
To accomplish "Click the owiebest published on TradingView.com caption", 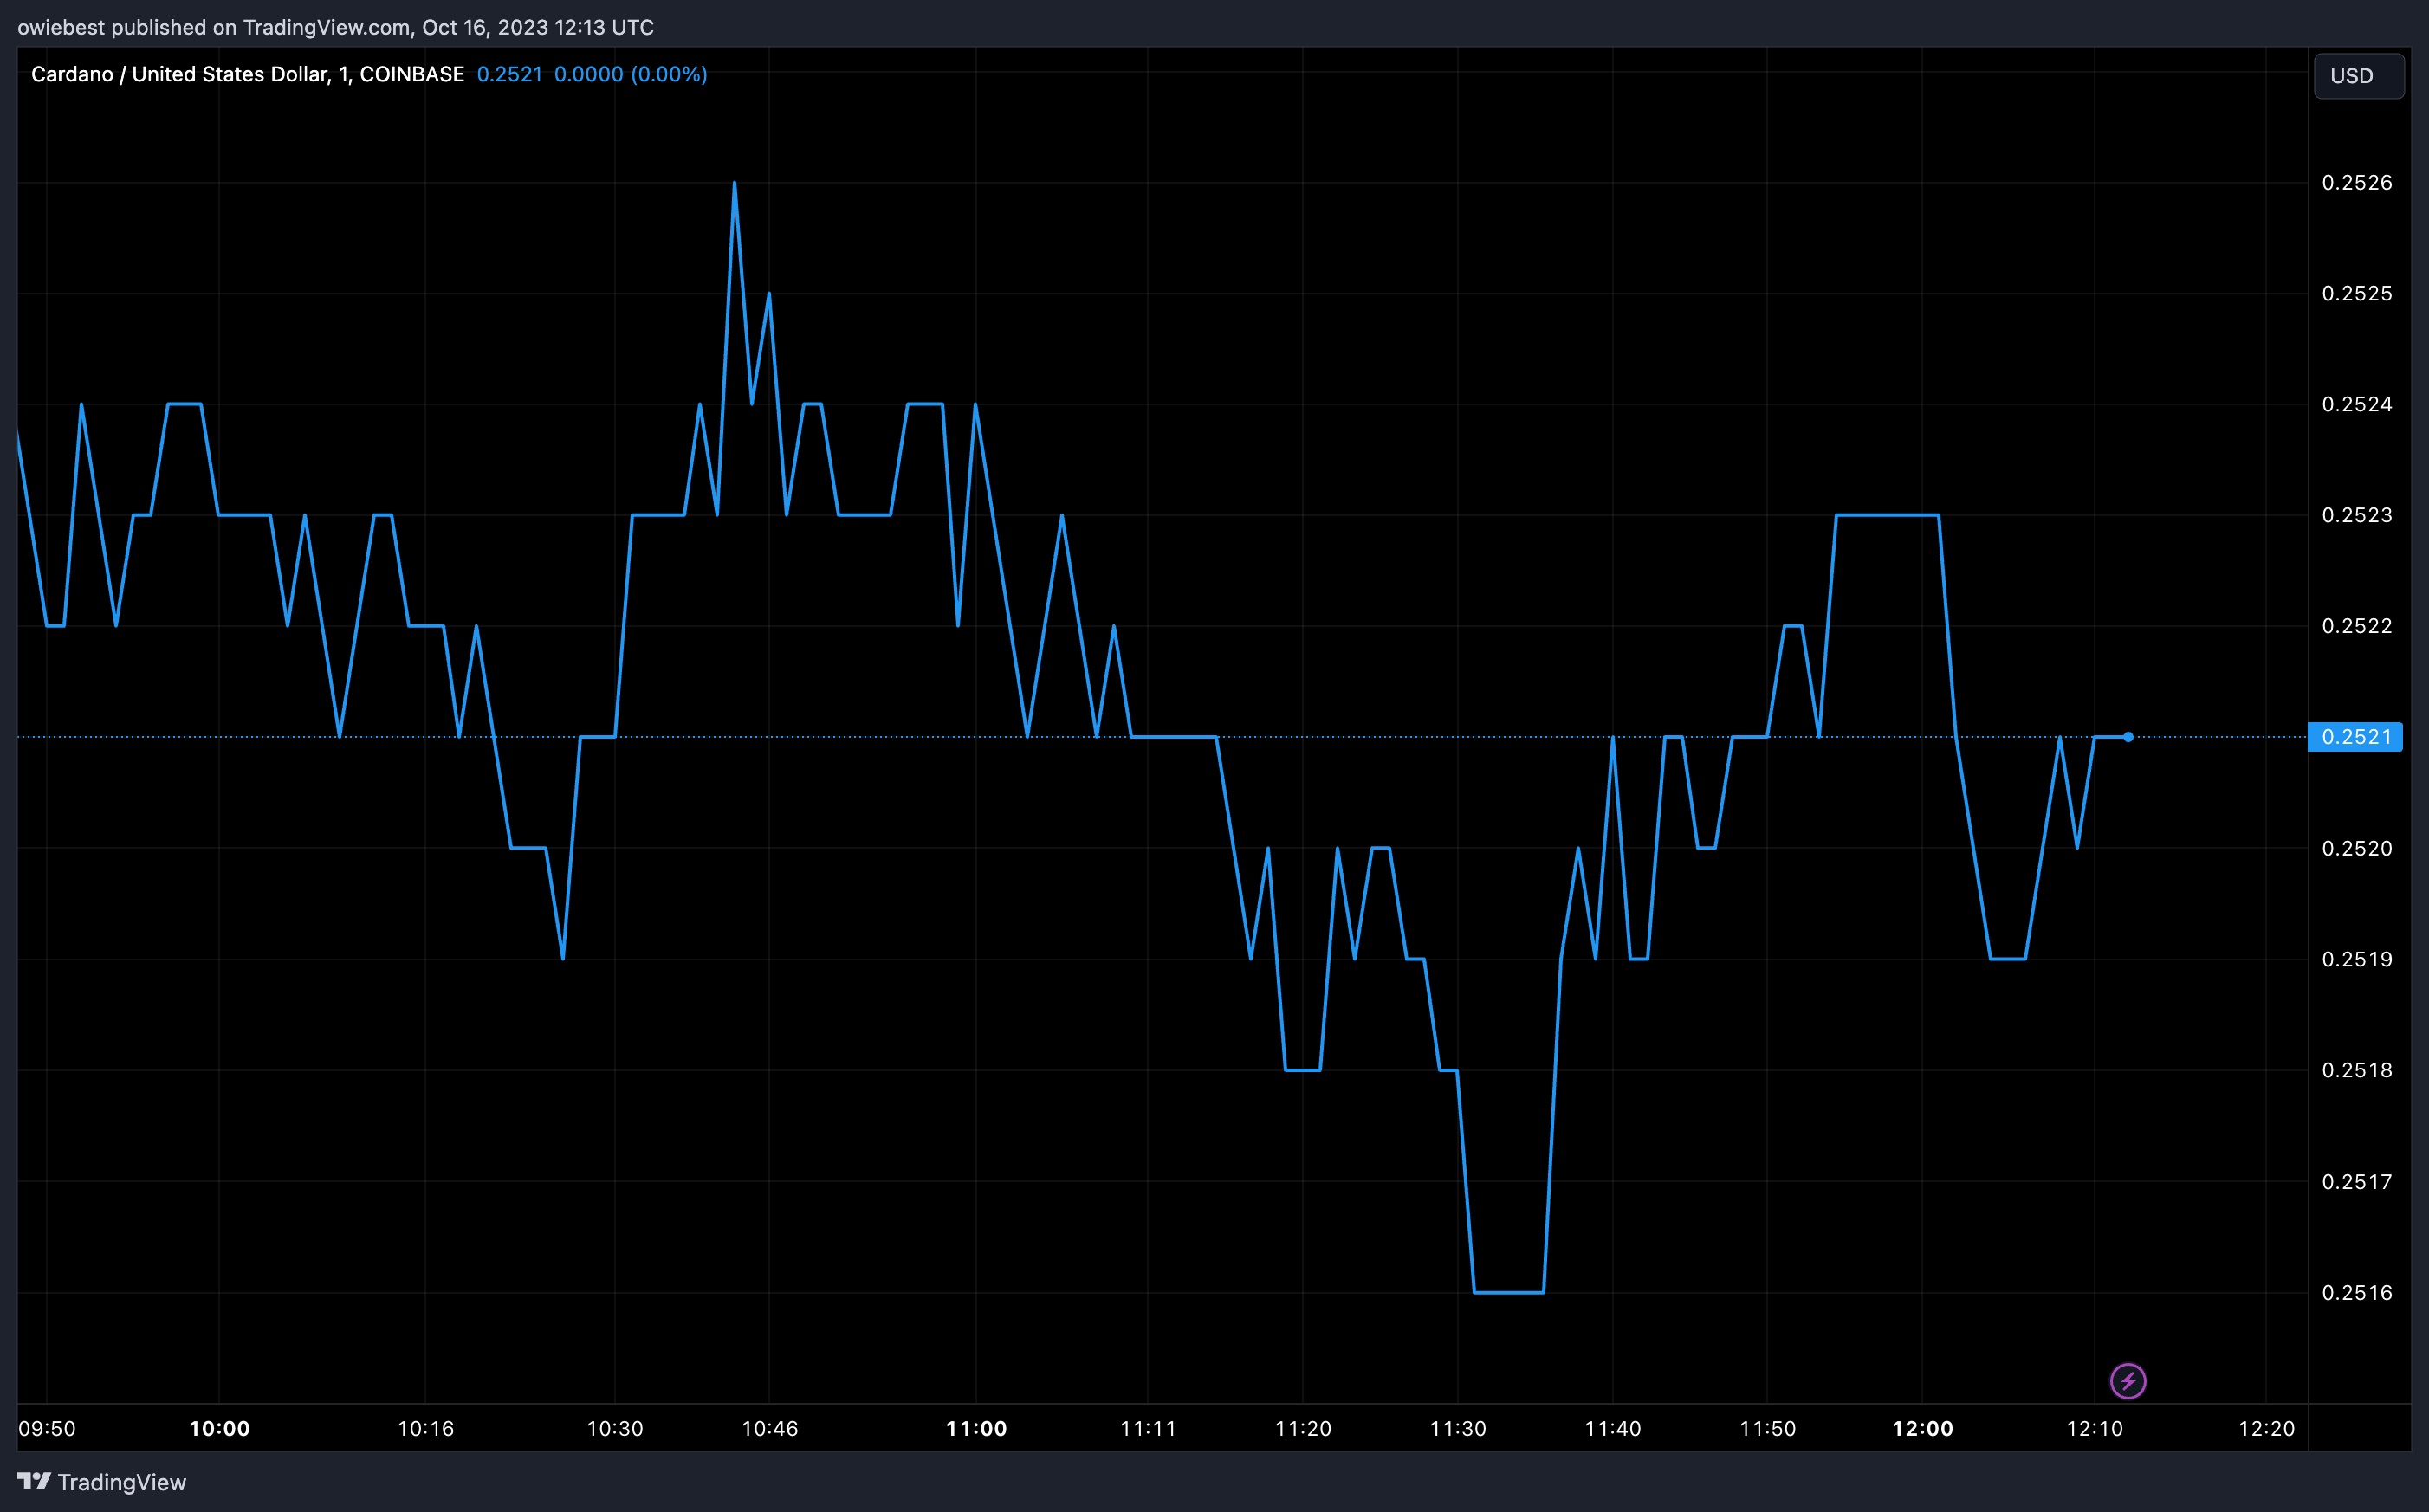I will tap(336, 27).
